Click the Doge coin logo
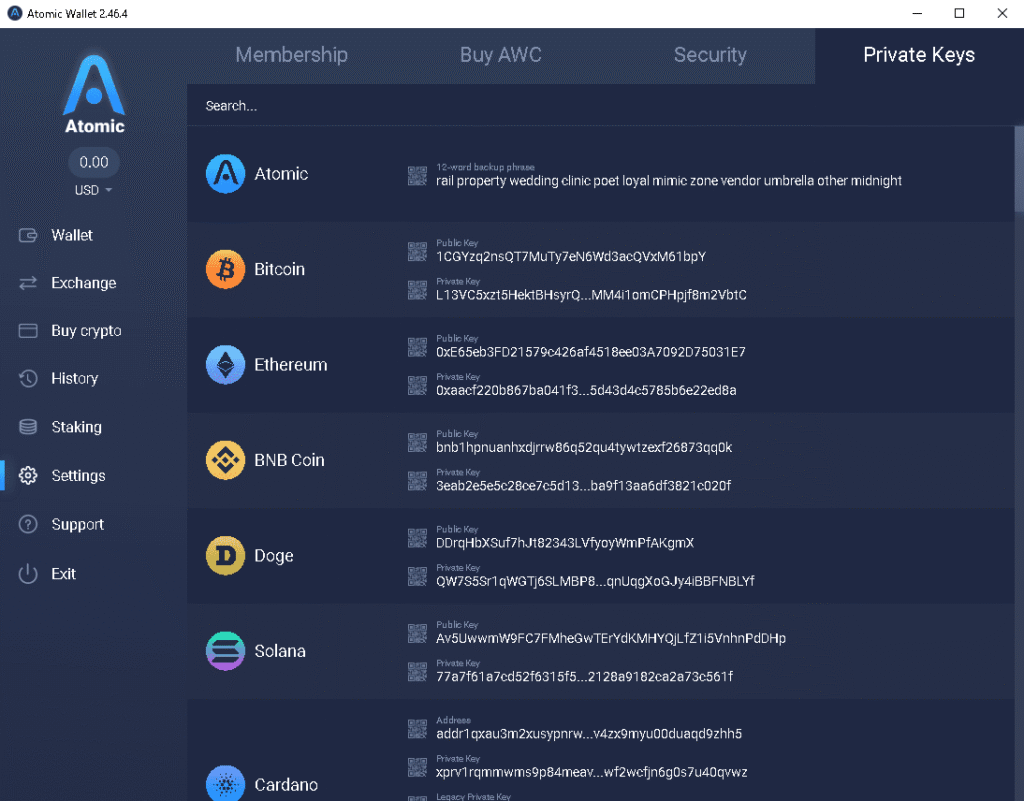 (225, 556)
